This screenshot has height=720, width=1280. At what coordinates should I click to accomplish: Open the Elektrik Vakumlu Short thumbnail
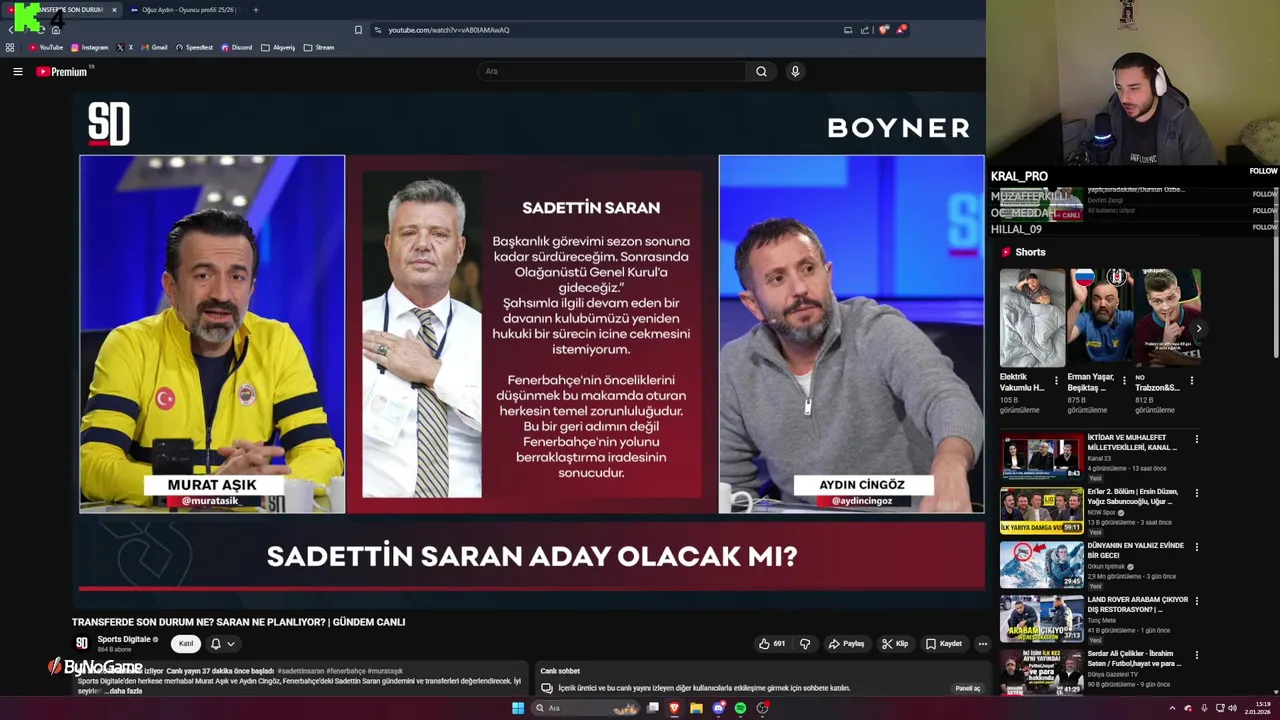[x=1032, y=317]
